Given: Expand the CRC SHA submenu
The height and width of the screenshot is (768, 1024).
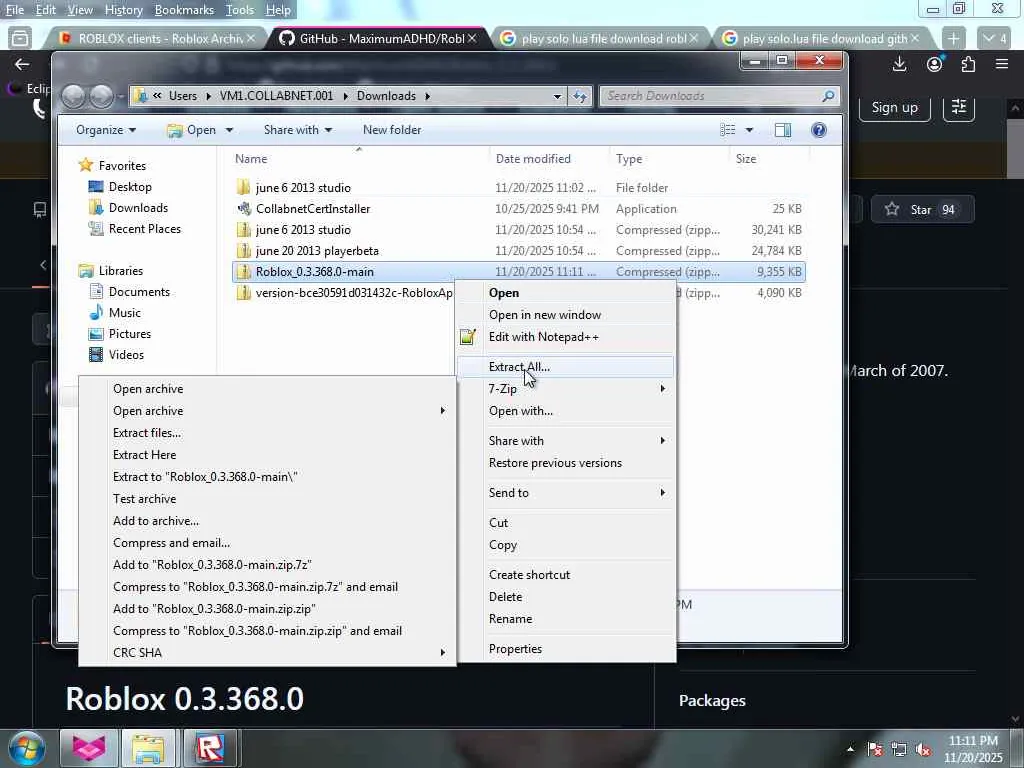Looking at the screenshot, I should (443, 652).
